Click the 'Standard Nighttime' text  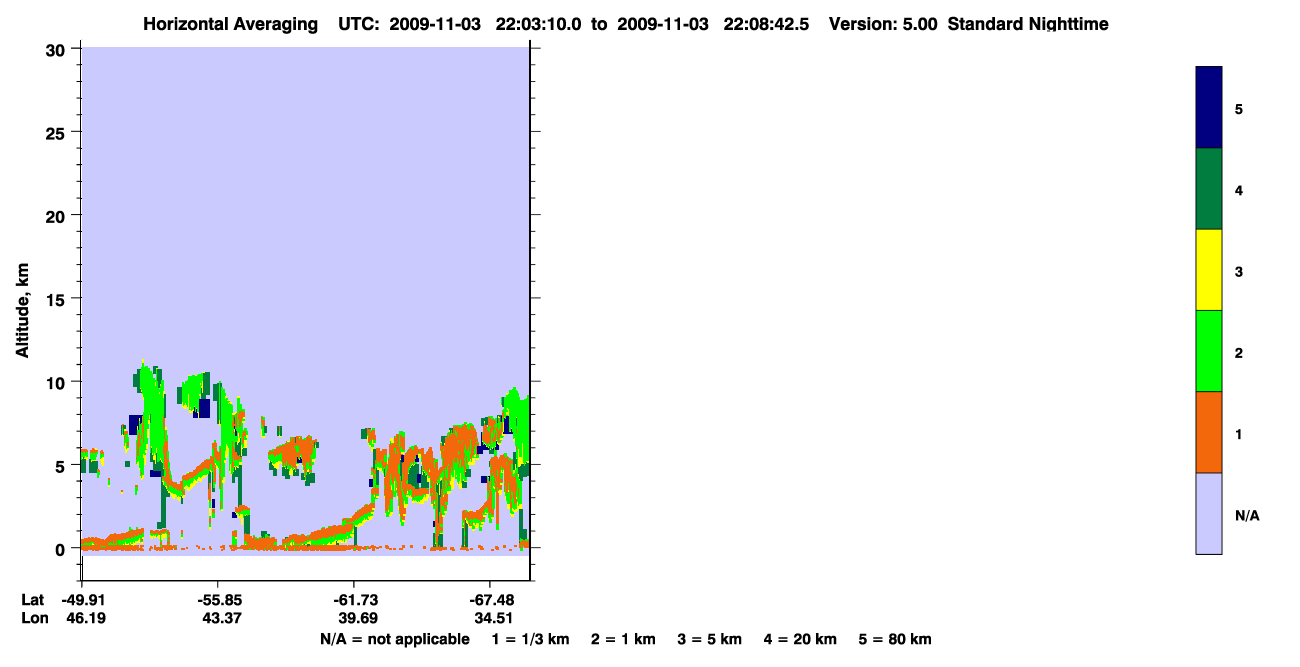[1028, 24]
